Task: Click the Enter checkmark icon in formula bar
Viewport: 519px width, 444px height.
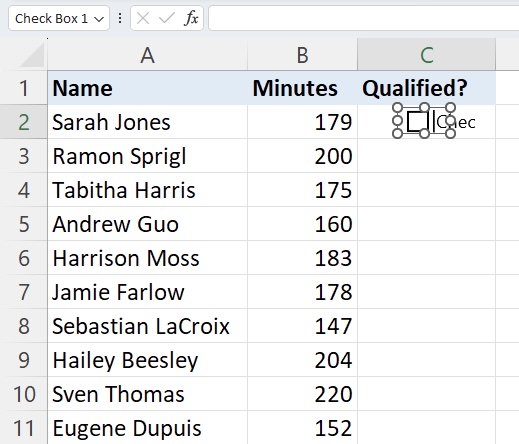Action: [x=167, y=18]
